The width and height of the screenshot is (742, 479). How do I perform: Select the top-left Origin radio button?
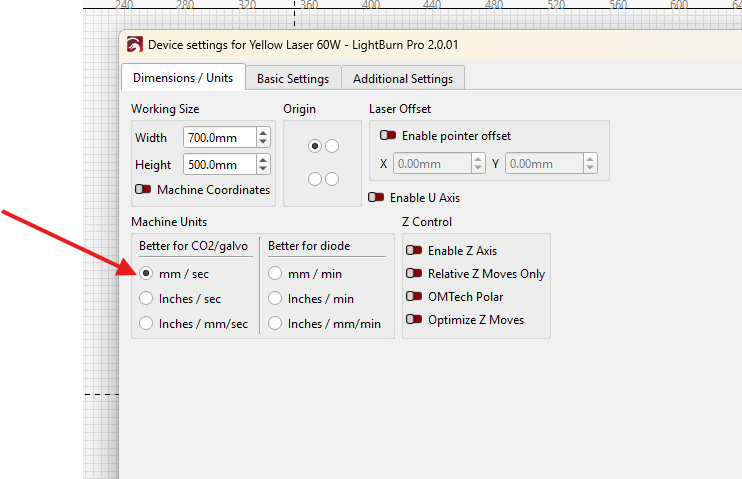(x=315, y=146)
